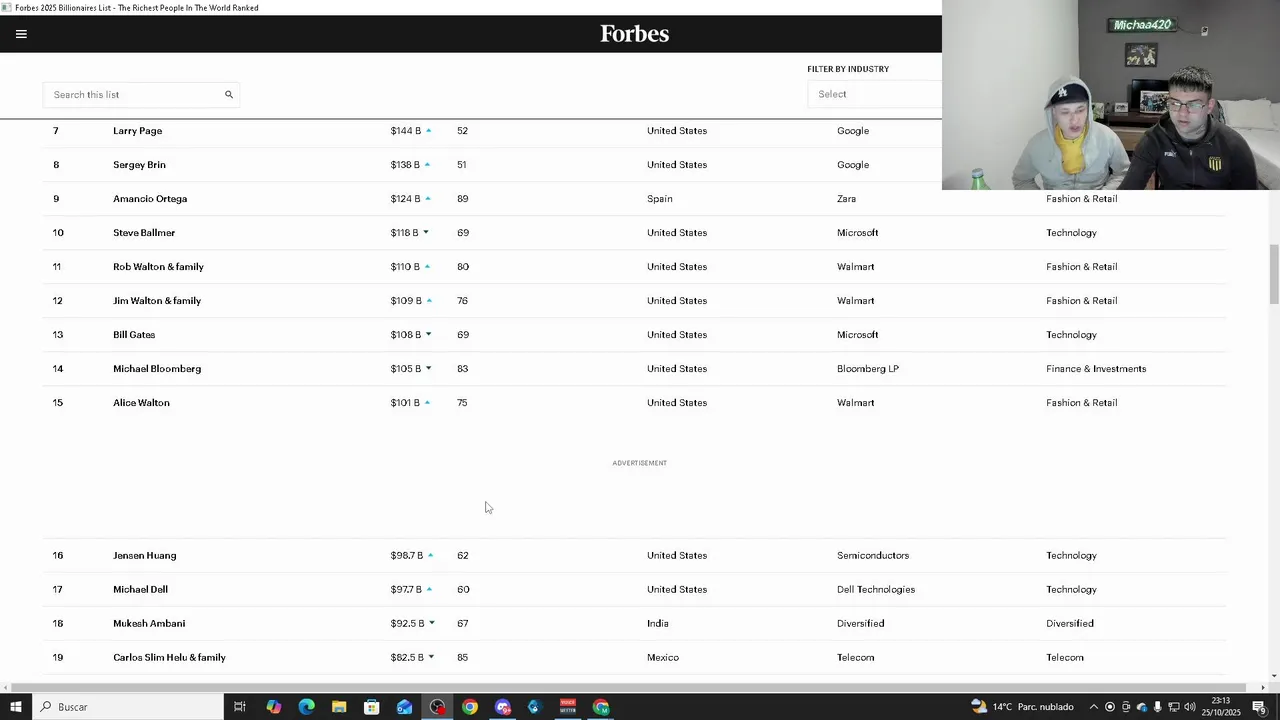Click the recording indicator tray icon
Screen dimensions: 1280x720
1110,707
